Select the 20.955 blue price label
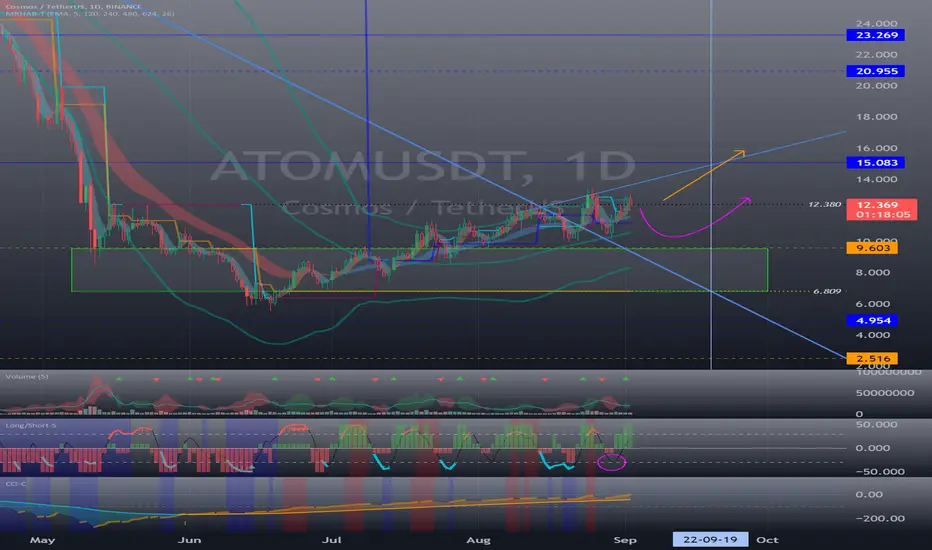 (876, 71)
